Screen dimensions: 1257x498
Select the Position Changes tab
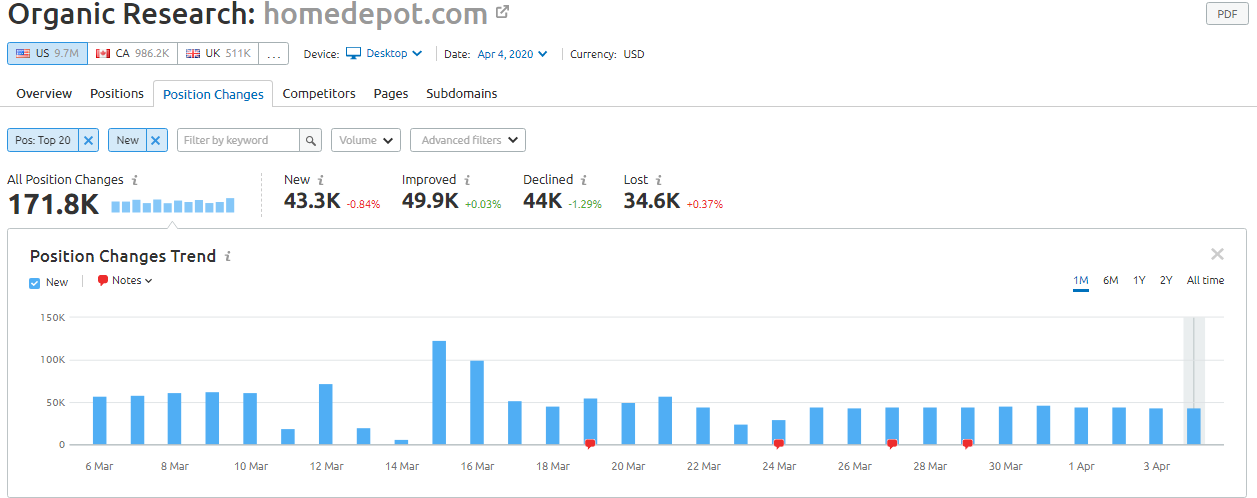point(213,94)
